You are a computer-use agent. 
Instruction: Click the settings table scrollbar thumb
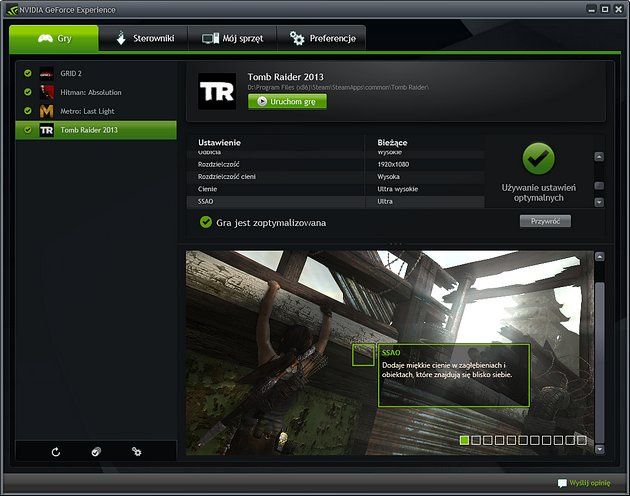coord(599,186)
